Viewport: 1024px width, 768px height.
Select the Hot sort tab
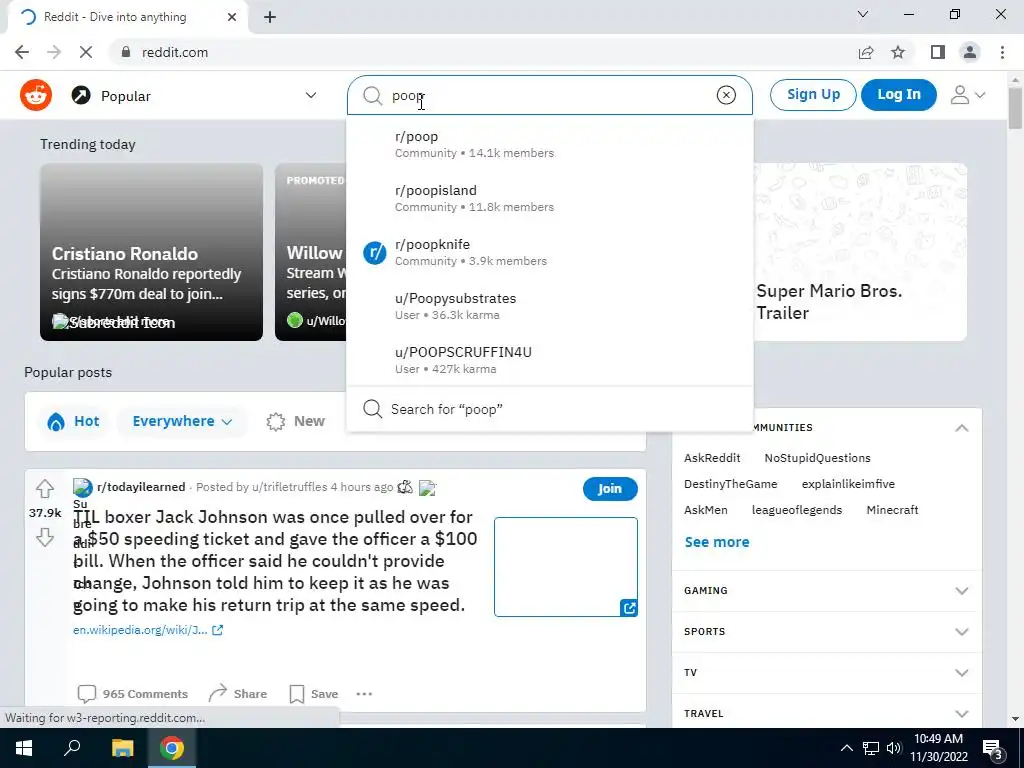[73, 421]
